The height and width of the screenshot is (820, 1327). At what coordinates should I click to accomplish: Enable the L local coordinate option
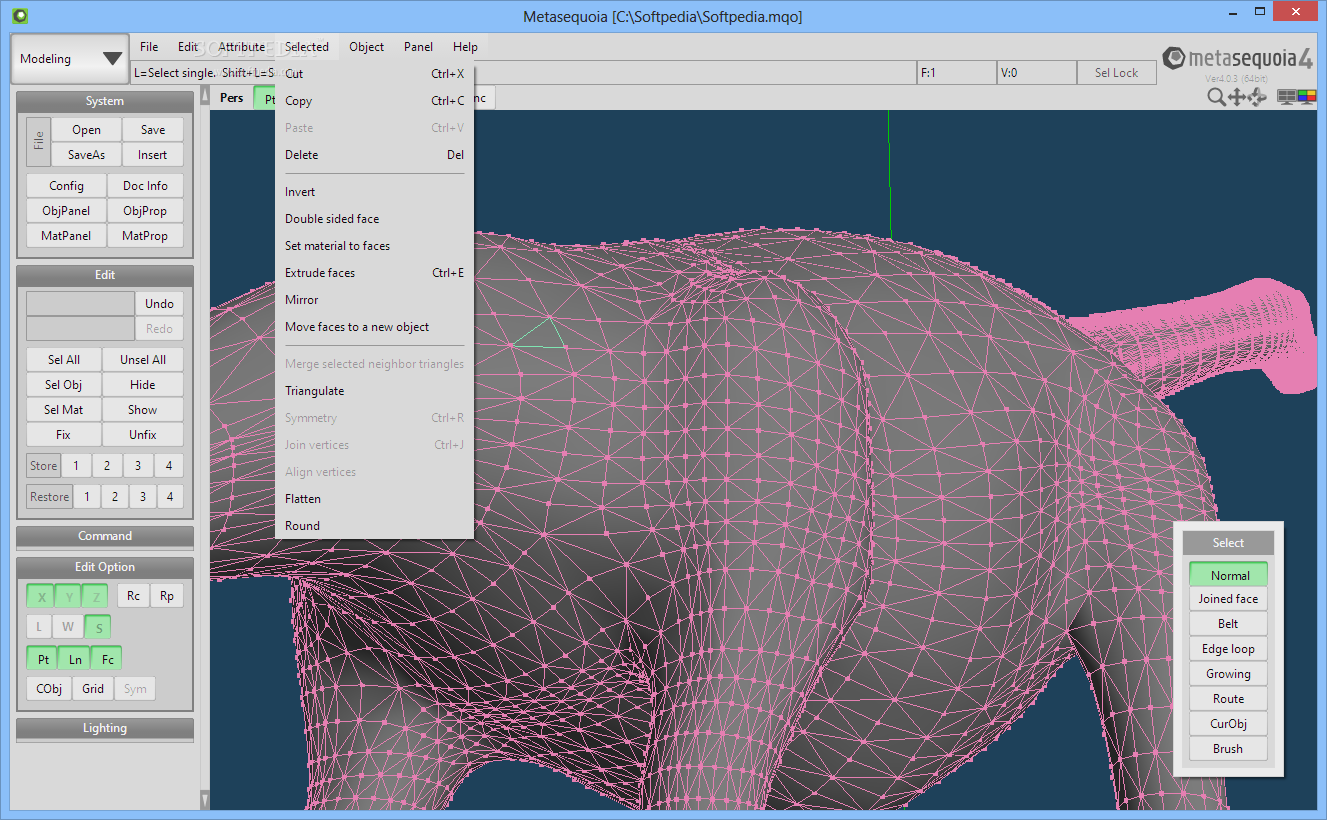point(39,627)
